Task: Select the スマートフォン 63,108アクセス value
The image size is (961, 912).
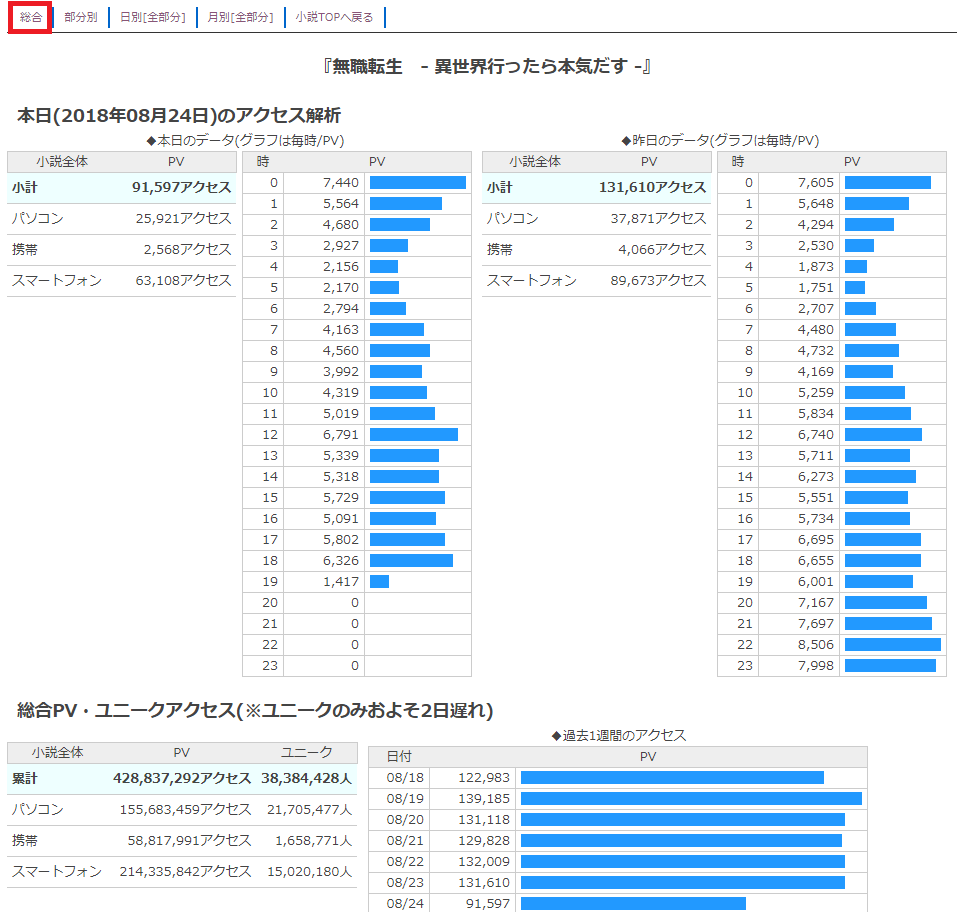Action: click(183, 281)
